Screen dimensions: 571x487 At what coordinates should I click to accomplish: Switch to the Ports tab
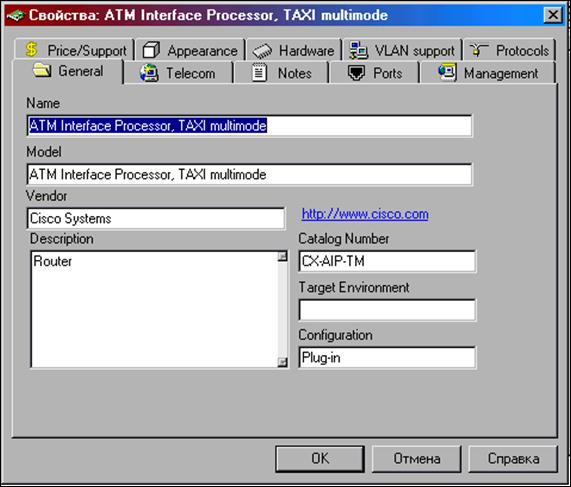374,72
